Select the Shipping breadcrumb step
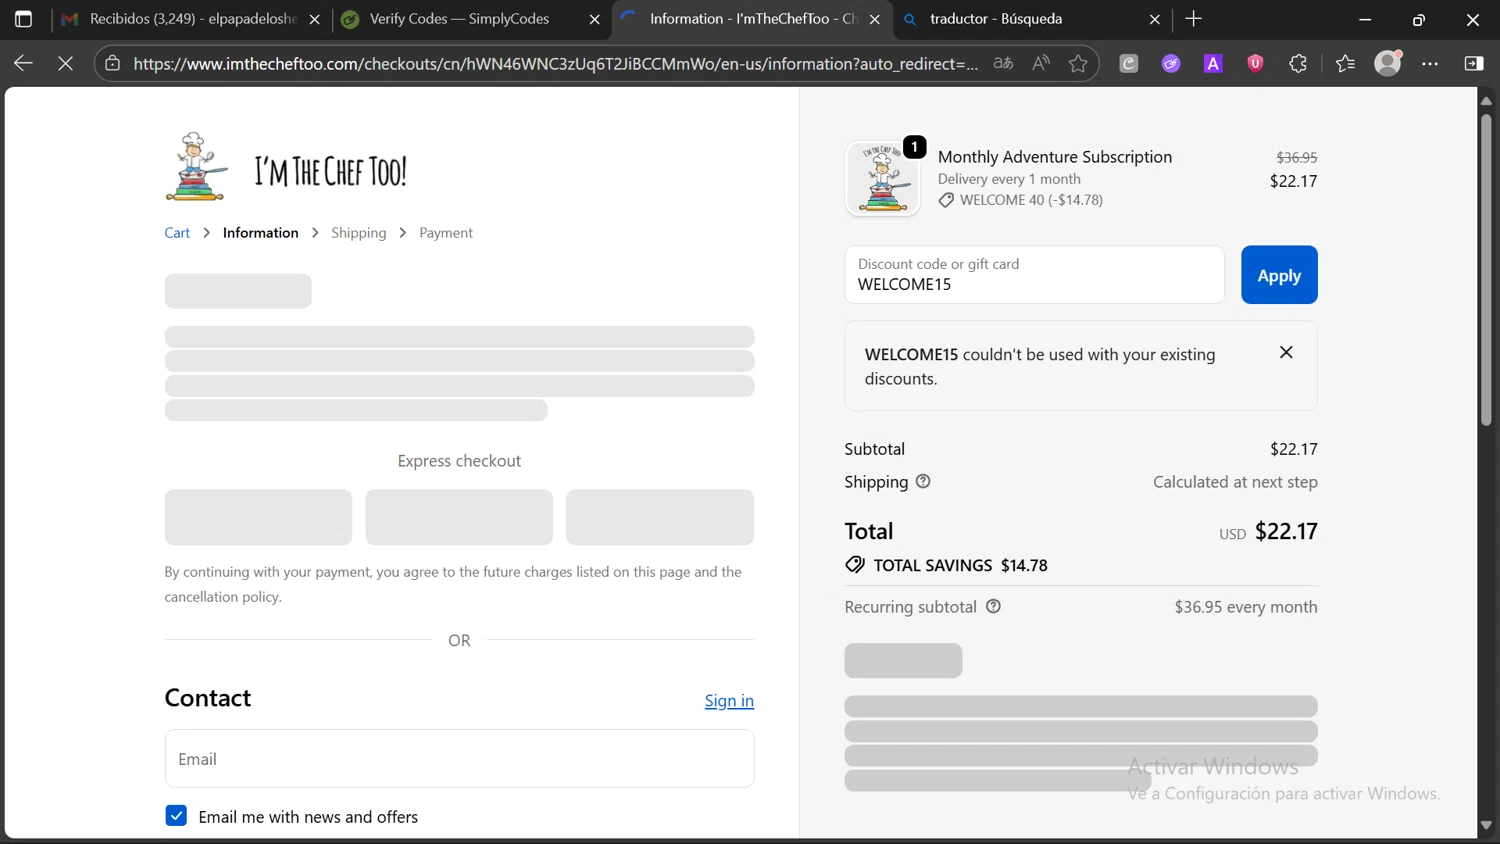This screenshot has width=1500, height=844. point(359,232)
